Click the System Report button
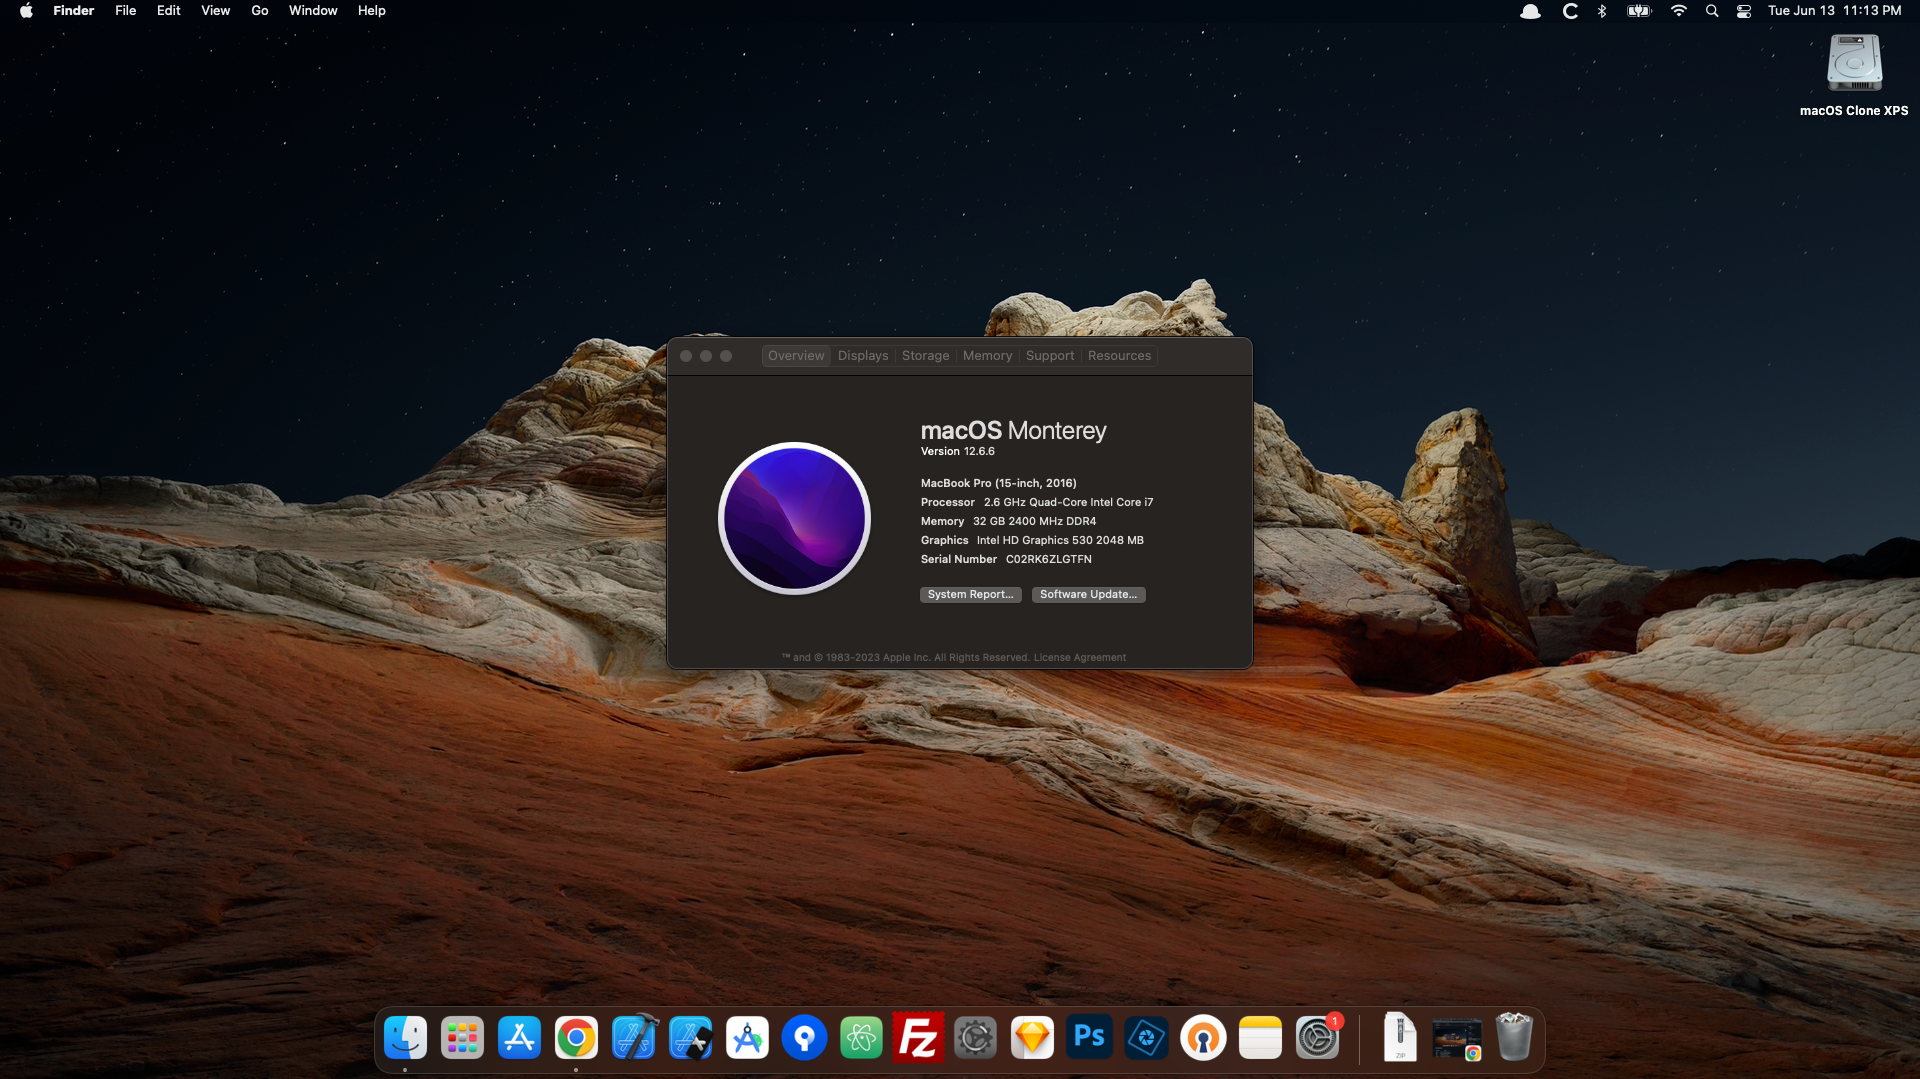 coord(970,595)
